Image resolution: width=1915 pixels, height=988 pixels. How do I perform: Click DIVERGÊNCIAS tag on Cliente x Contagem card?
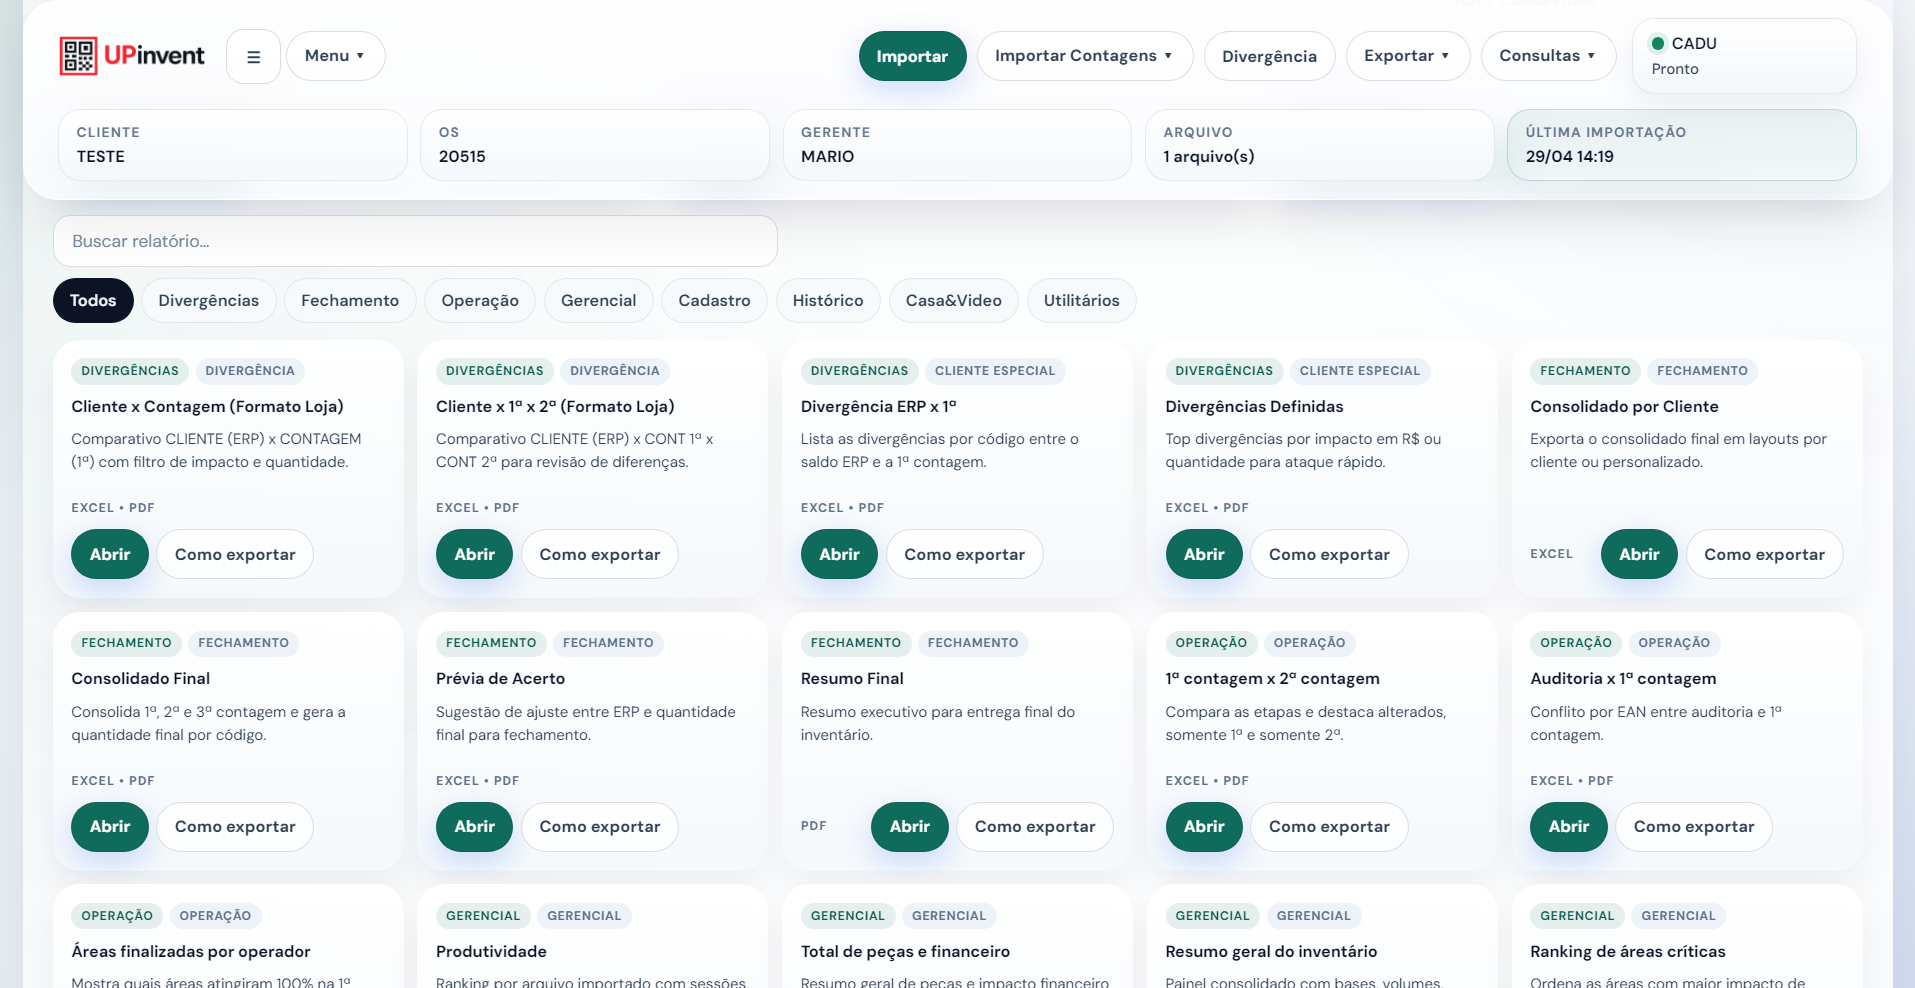[x=130, y=371]
